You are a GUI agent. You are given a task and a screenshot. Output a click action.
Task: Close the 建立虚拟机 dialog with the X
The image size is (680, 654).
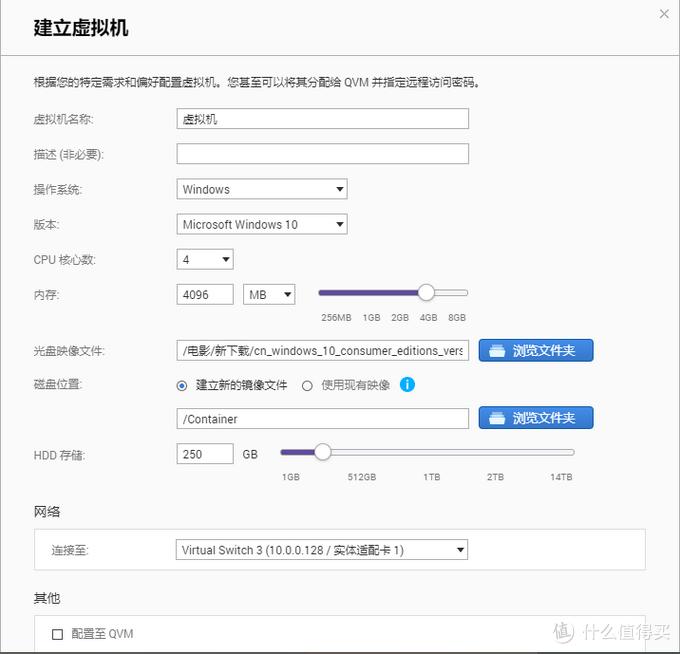click(x=664, y=14)
